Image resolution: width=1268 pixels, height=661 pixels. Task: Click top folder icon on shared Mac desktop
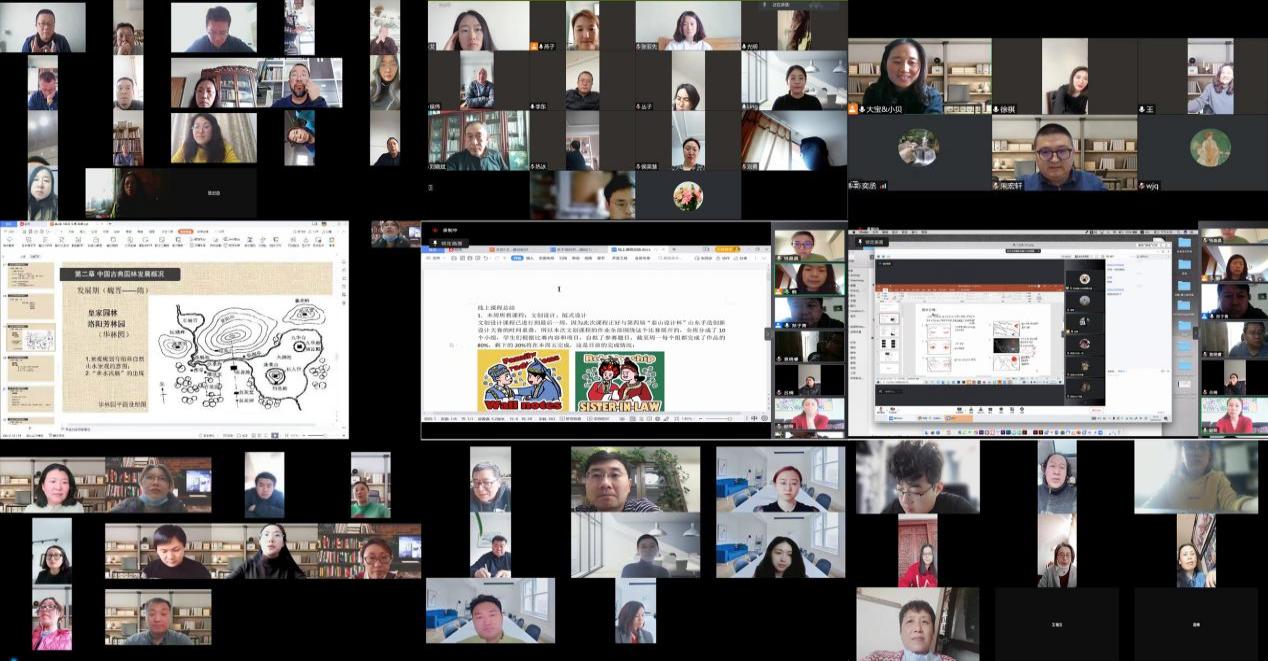pos(1185,242)
